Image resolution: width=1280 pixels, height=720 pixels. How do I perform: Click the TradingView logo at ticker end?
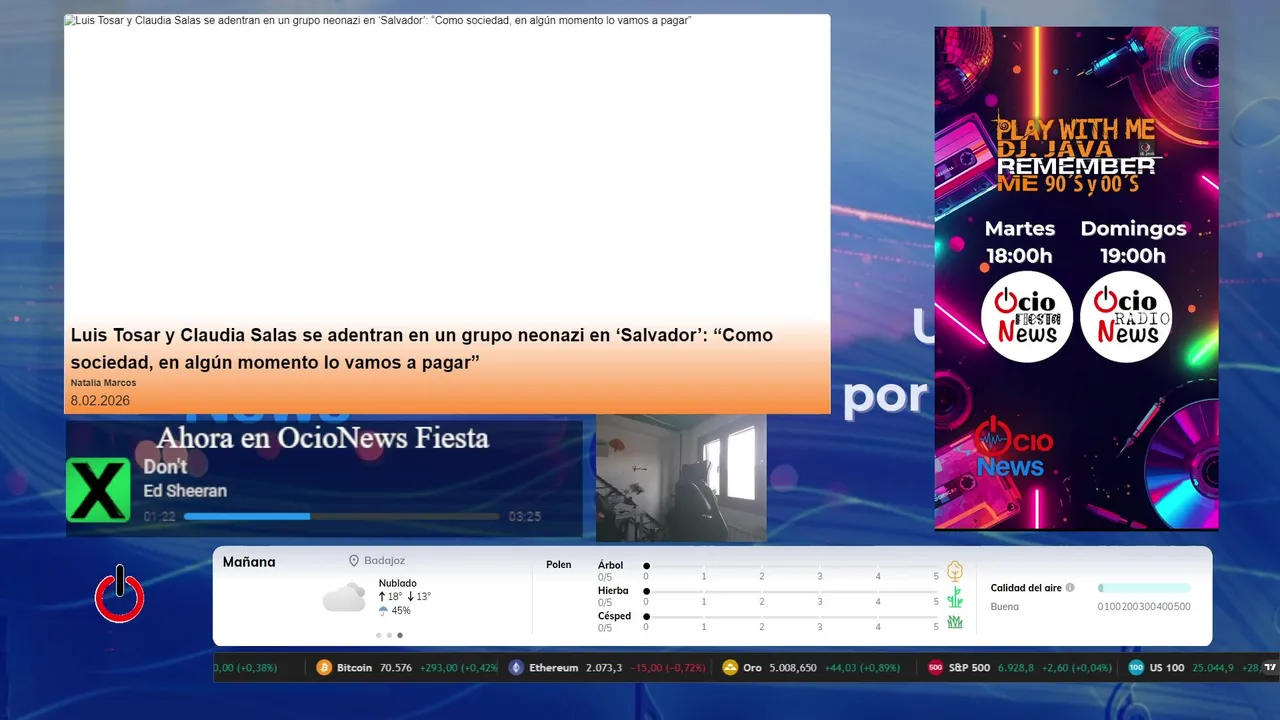tap(1271, 667)
